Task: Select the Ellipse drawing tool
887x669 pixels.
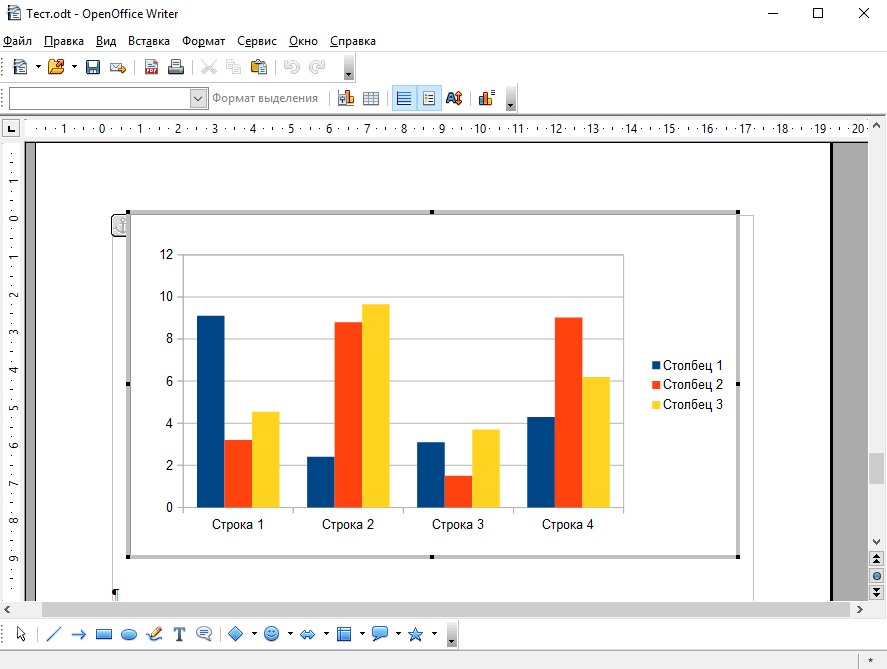Action: [x=129, y=634]
